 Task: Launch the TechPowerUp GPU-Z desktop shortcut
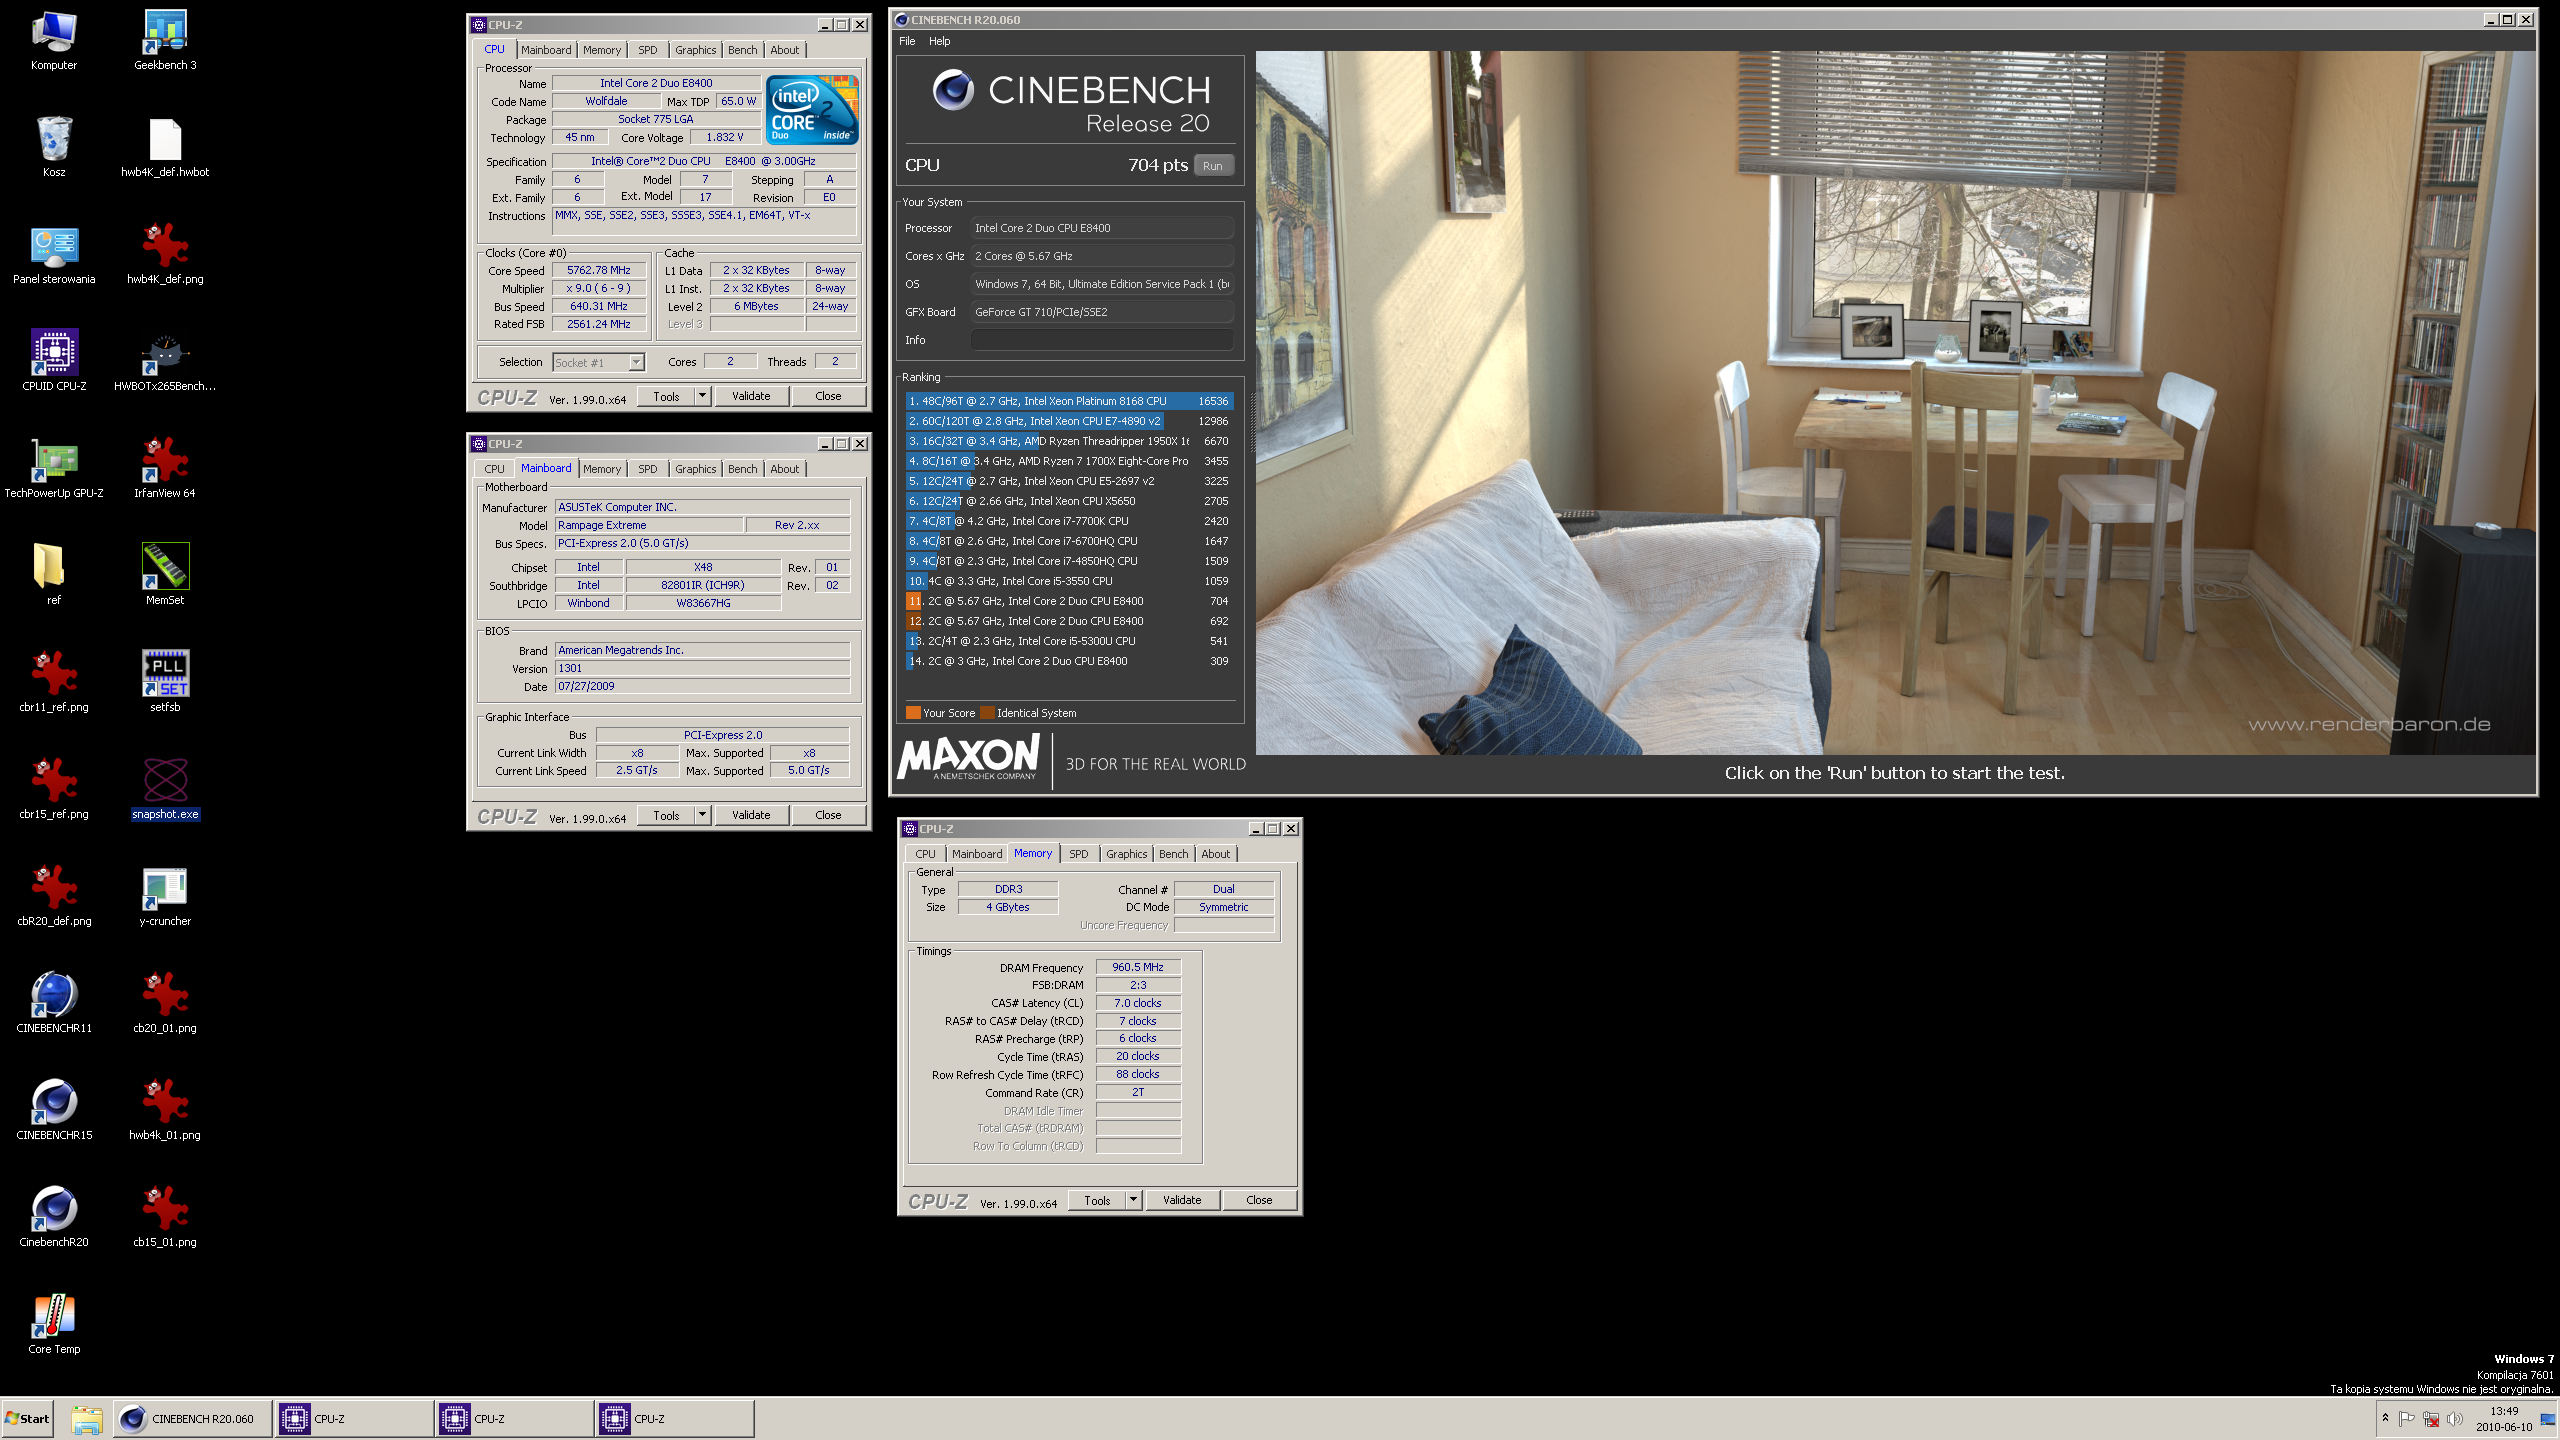pos(54,468)
